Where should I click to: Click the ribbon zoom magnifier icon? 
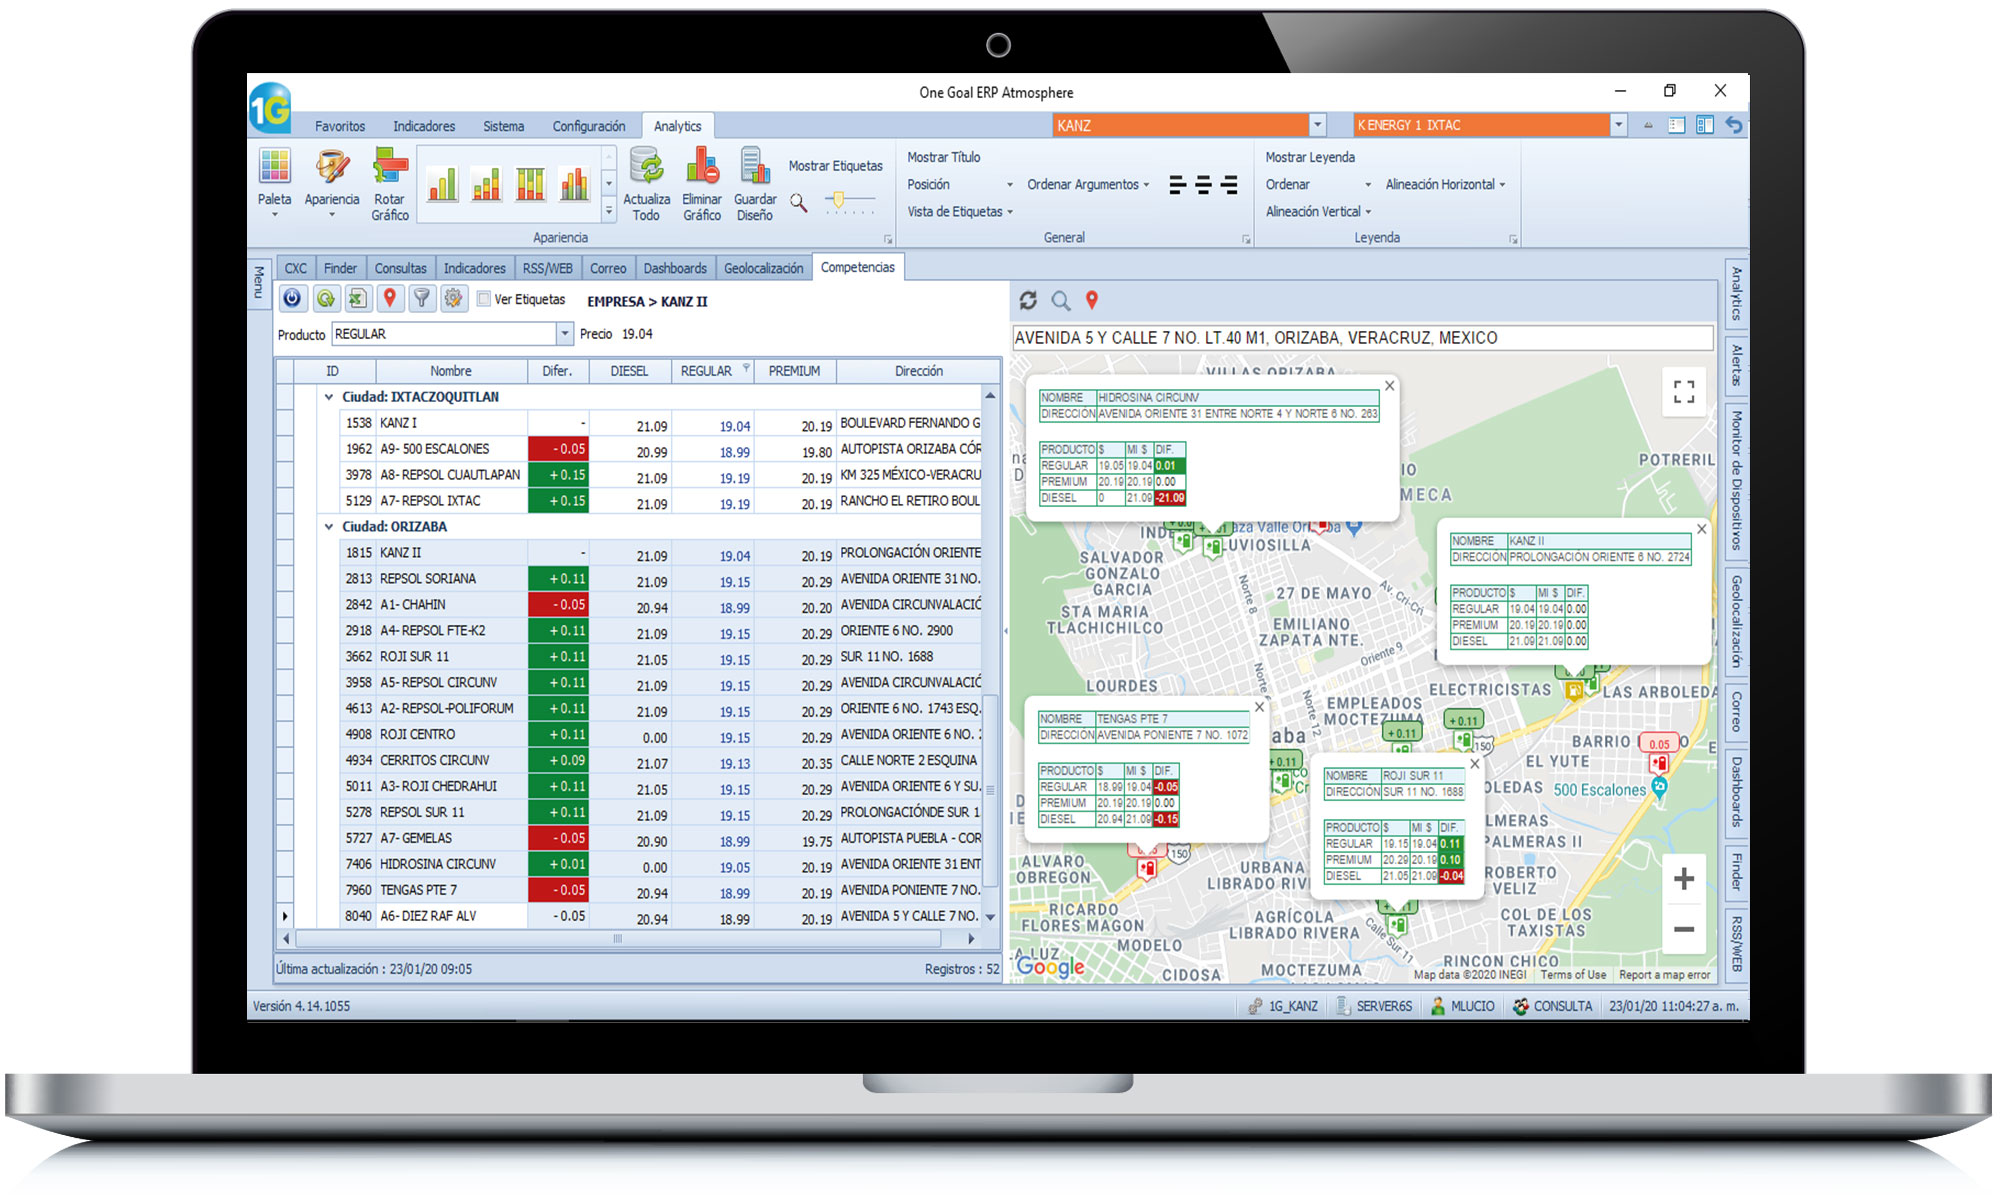pyautogui.click(x=799, y=203)
